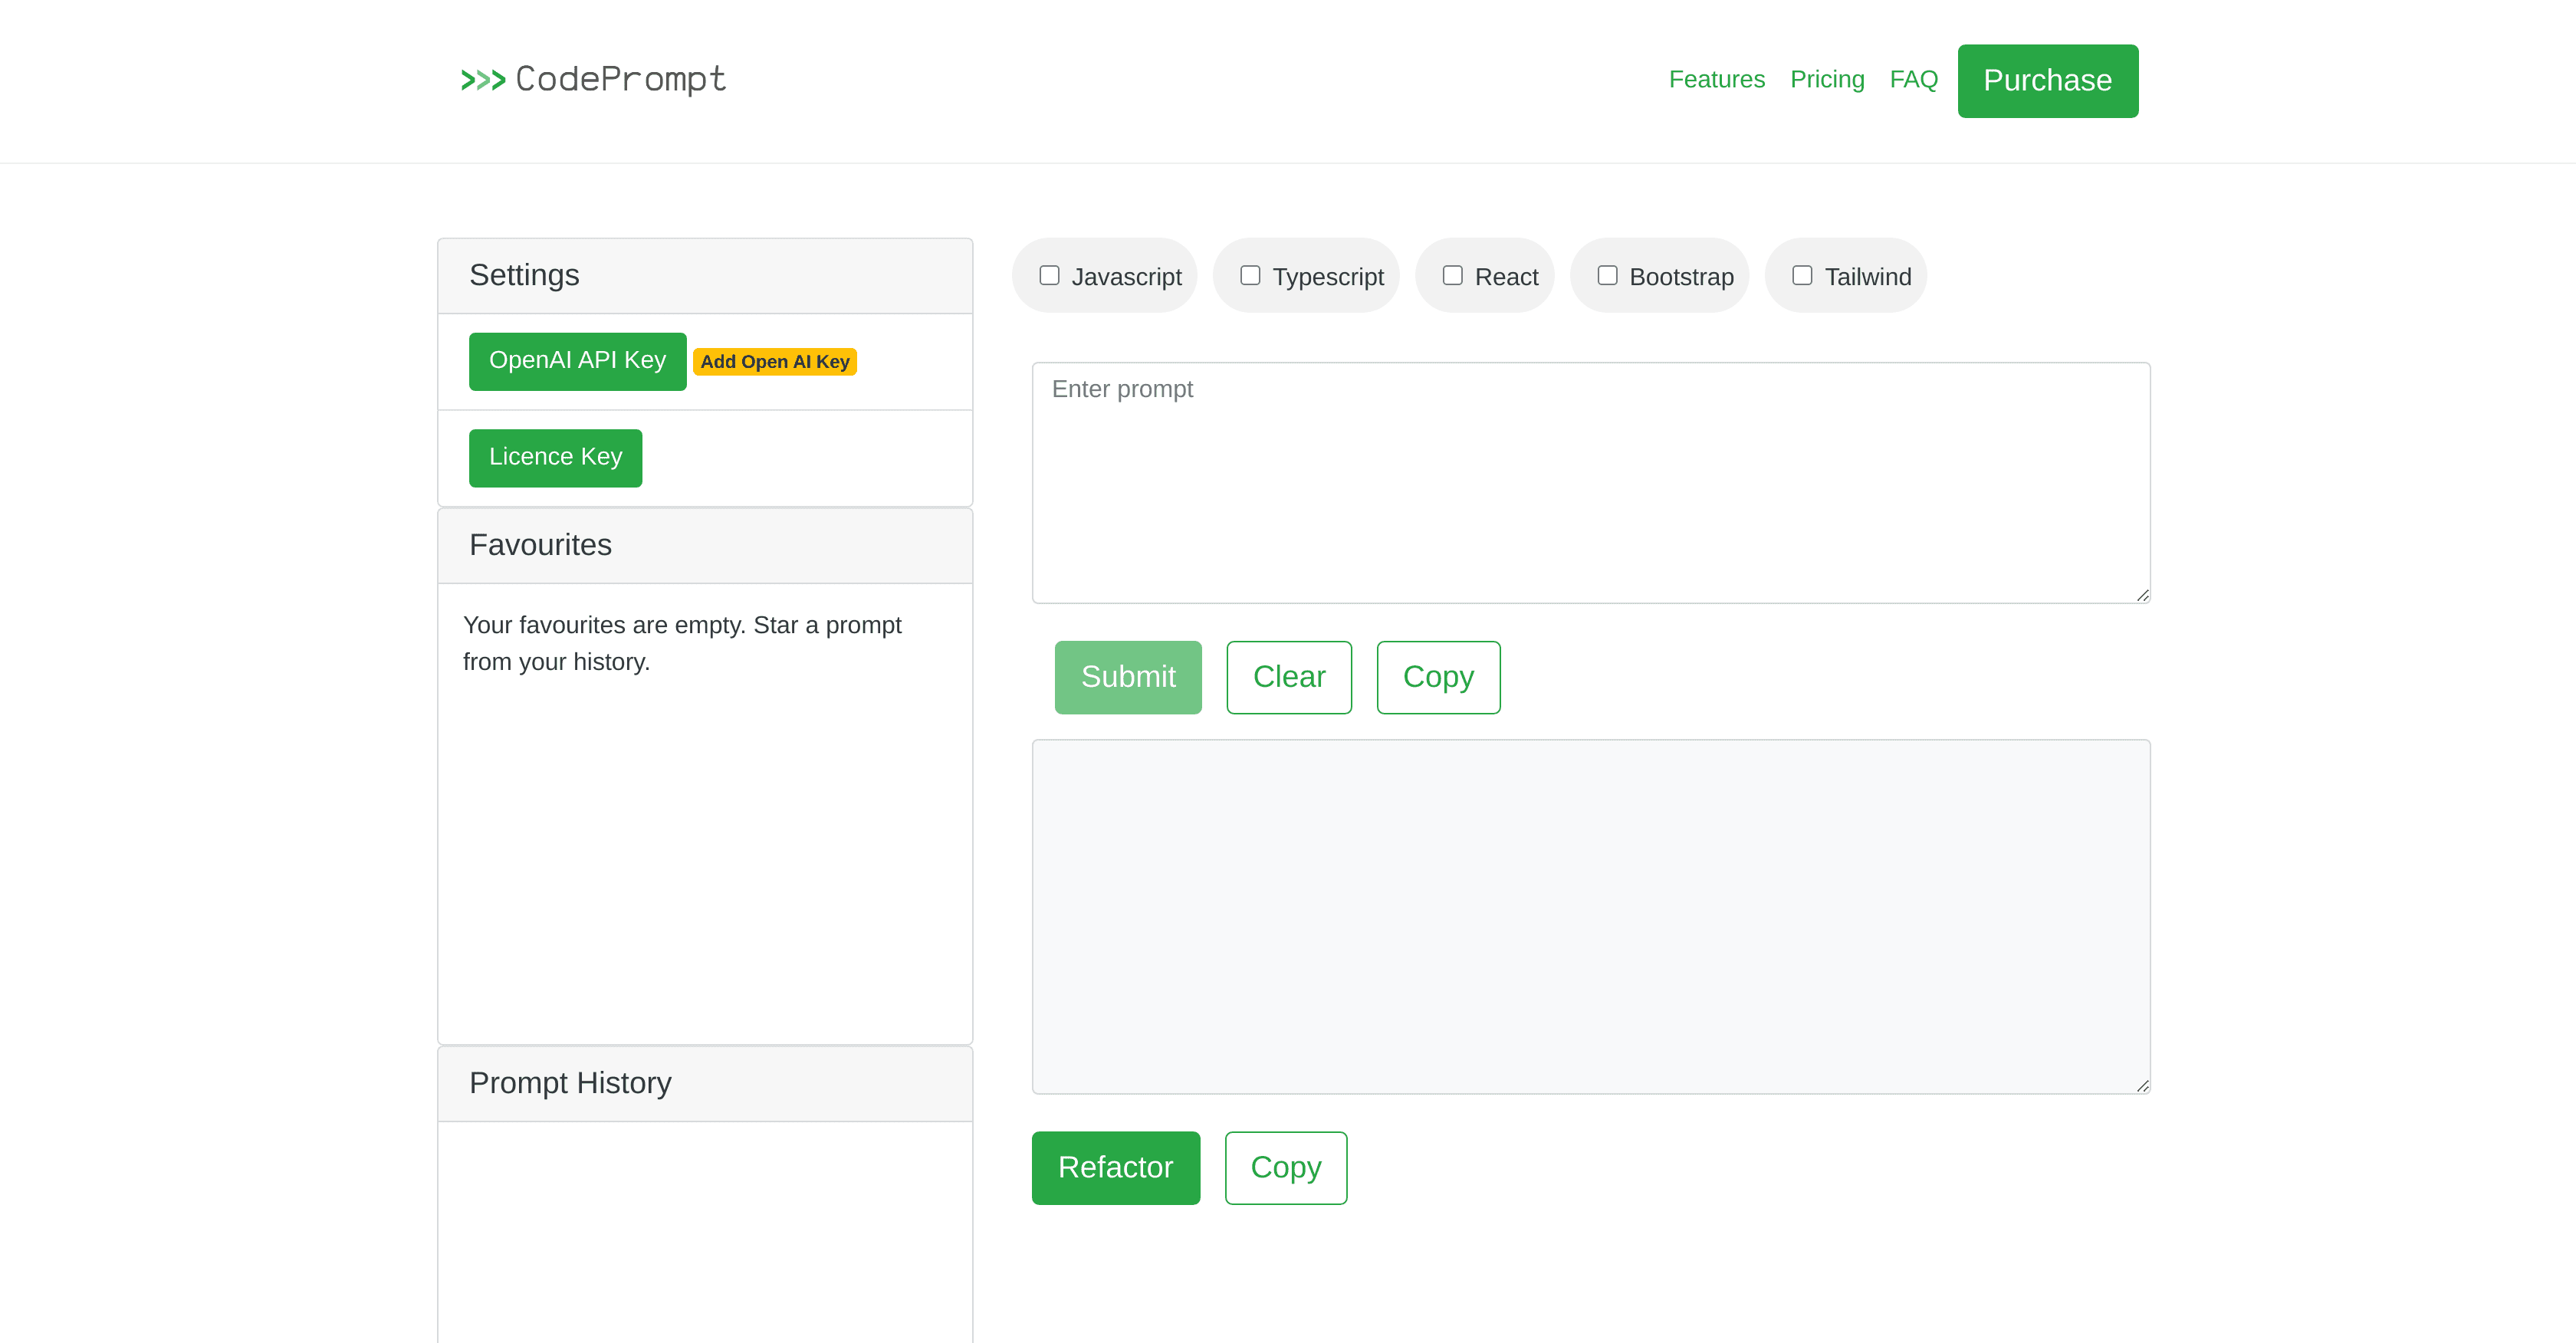Click into the Enter prompt textarea
Image resolution: width=2576 pixels, height=1343 pixels.
pyautogui.click(x=1590, y=482)
